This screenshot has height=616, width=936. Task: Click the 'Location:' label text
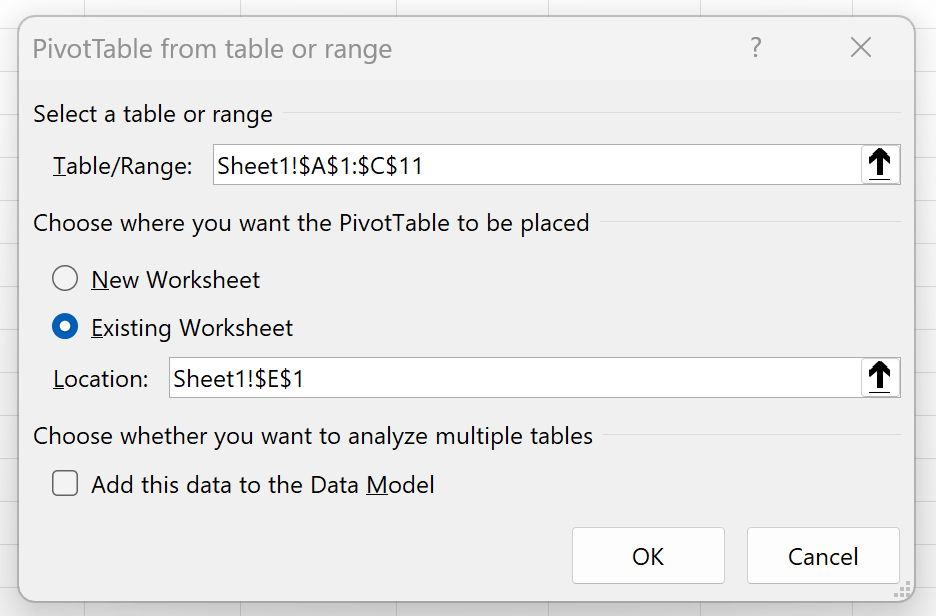click(x=101, y=379)
